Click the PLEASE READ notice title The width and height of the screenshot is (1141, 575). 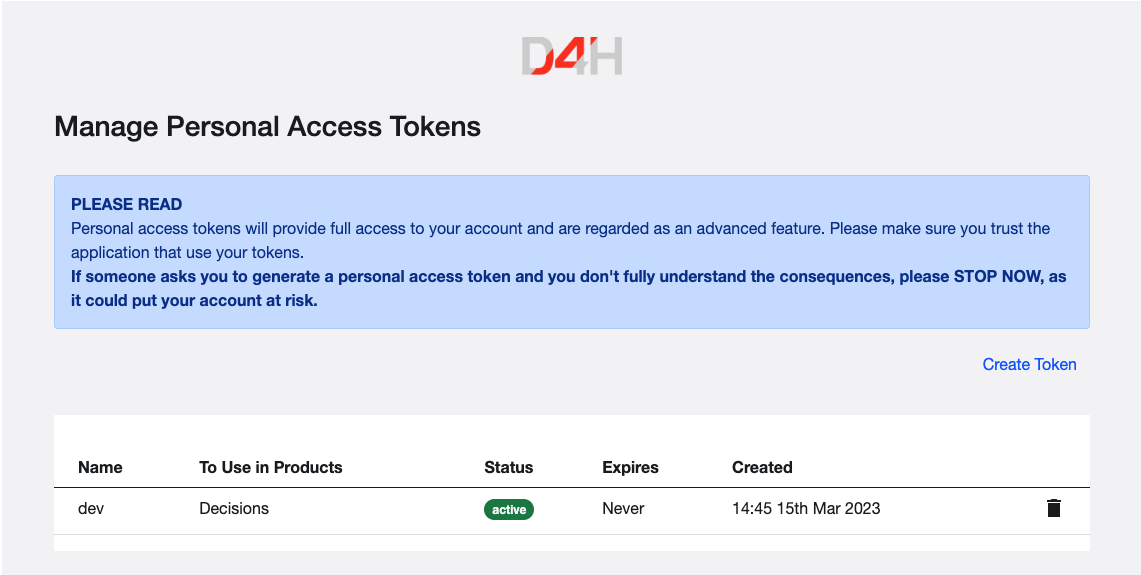click(126, 204)
